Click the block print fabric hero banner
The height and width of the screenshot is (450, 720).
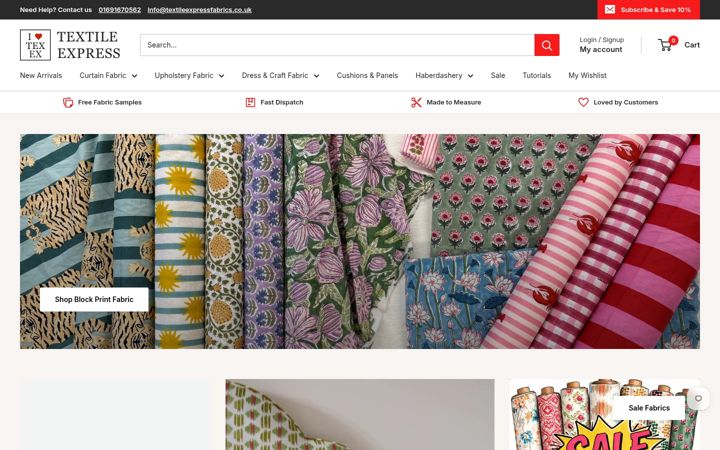pos(360,241)
